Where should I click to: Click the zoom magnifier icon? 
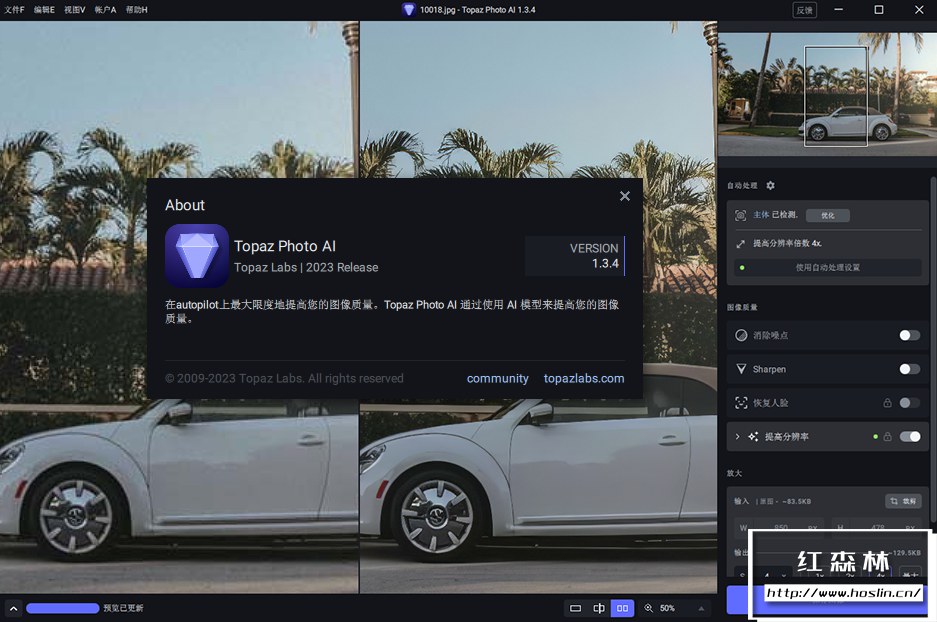point(648,608)
